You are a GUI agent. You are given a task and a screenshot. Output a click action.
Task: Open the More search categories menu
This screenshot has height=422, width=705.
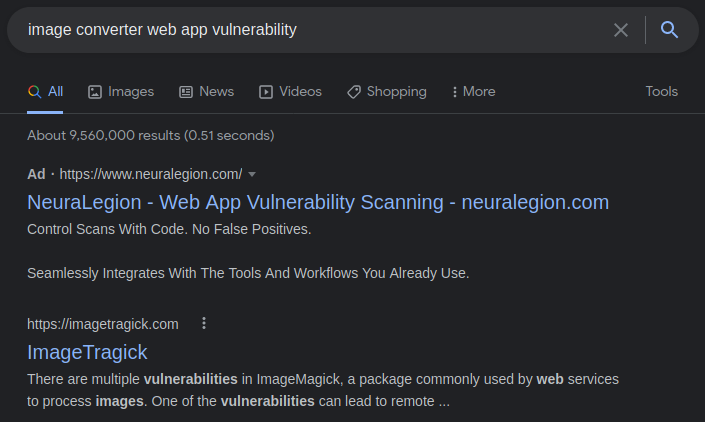click(473, 92)
